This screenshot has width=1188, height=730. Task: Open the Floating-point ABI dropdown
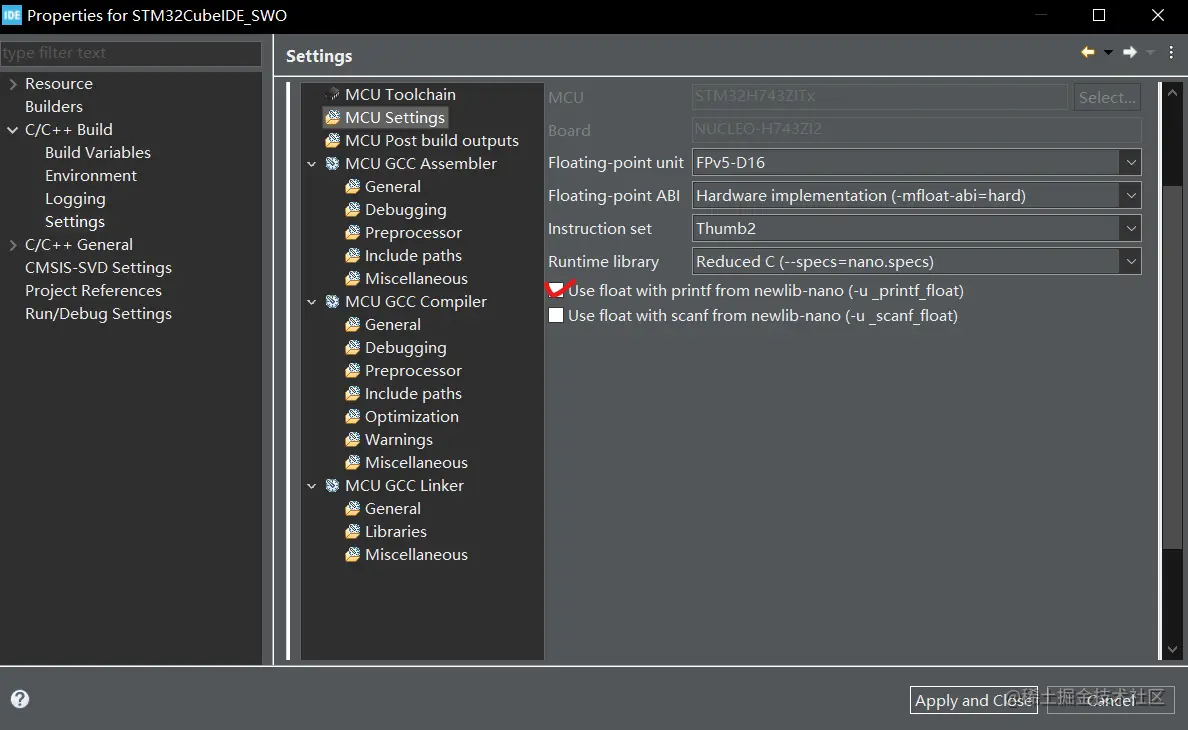point(1130,195)
